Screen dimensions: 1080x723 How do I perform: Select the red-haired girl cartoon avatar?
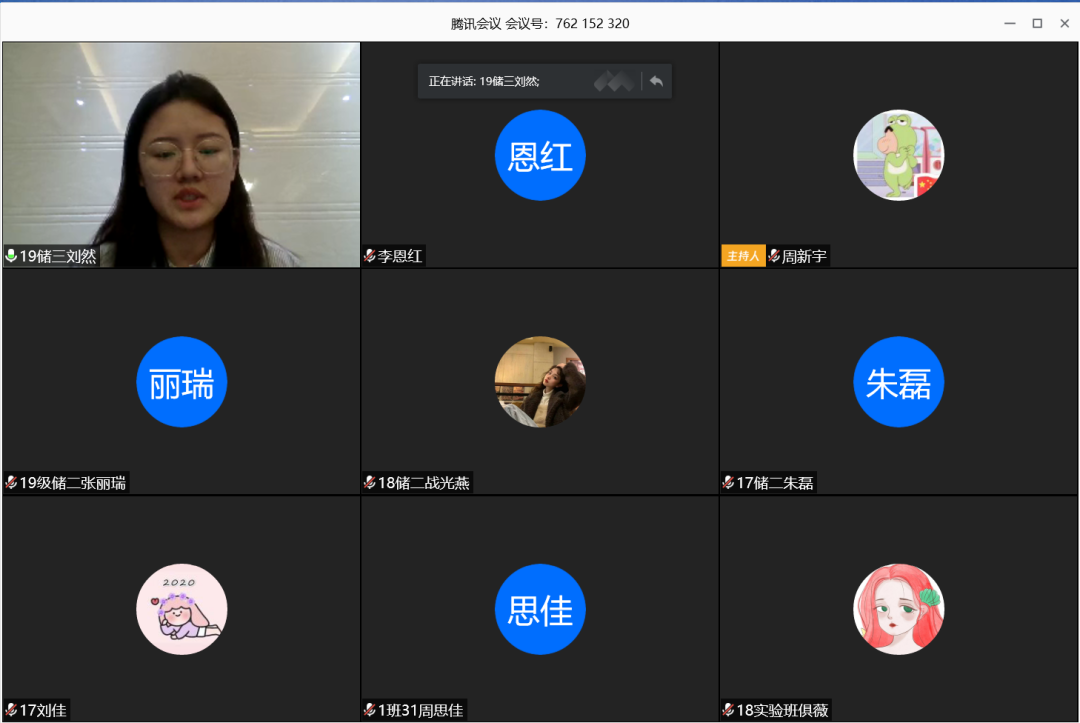[x=898, y=609]
